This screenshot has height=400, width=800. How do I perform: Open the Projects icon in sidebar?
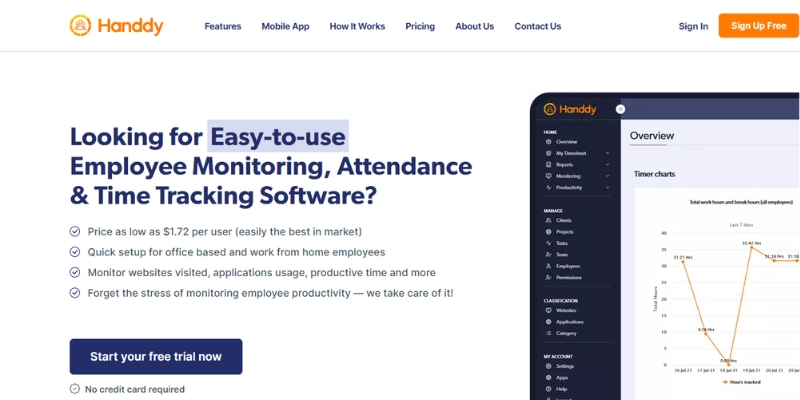point(549,232)
